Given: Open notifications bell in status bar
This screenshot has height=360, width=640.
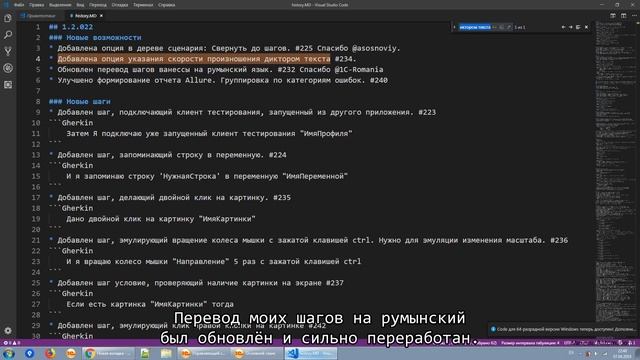Looking at the screenshot, I should pyautogui.click(x=631, y=343).
